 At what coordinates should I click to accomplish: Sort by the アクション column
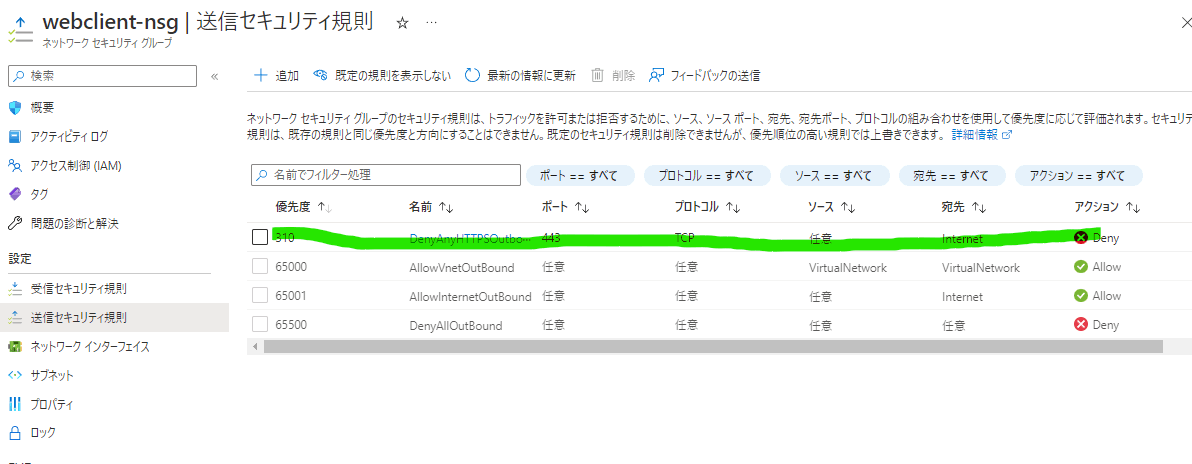[1107, 207]
